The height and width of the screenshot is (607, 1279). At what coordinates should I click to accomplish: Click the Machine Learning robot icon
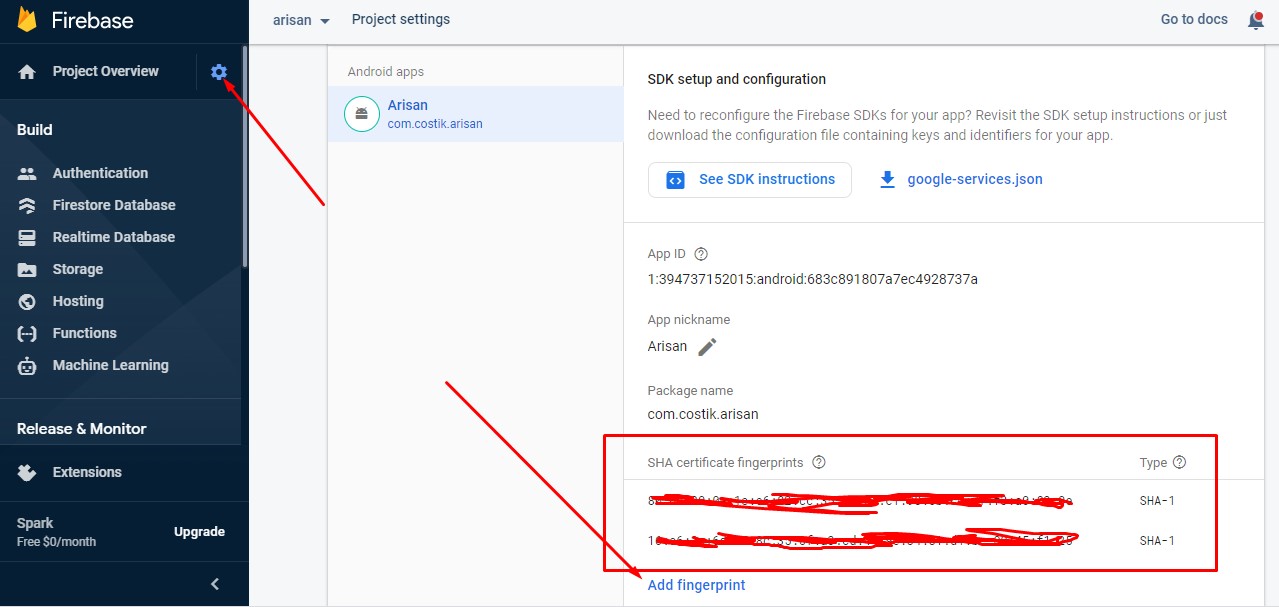(27, 365)
